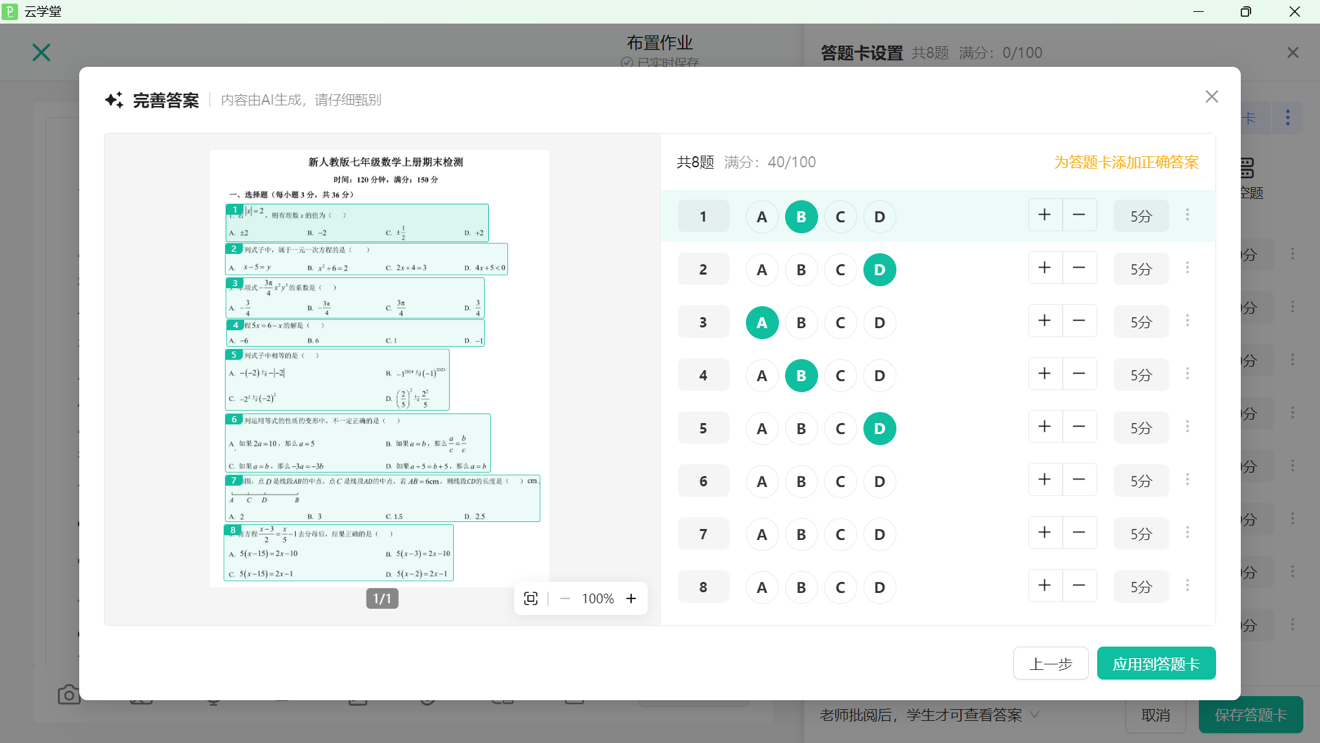Decrease the score for question 8
Screen dimensions: 1320x743
coord(1079,586)
